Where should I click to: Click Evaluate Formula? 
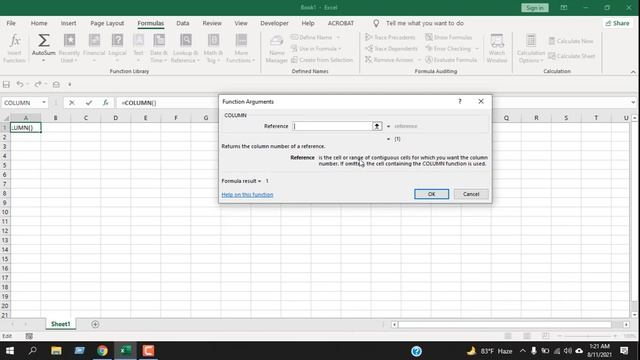click(451, 60)
